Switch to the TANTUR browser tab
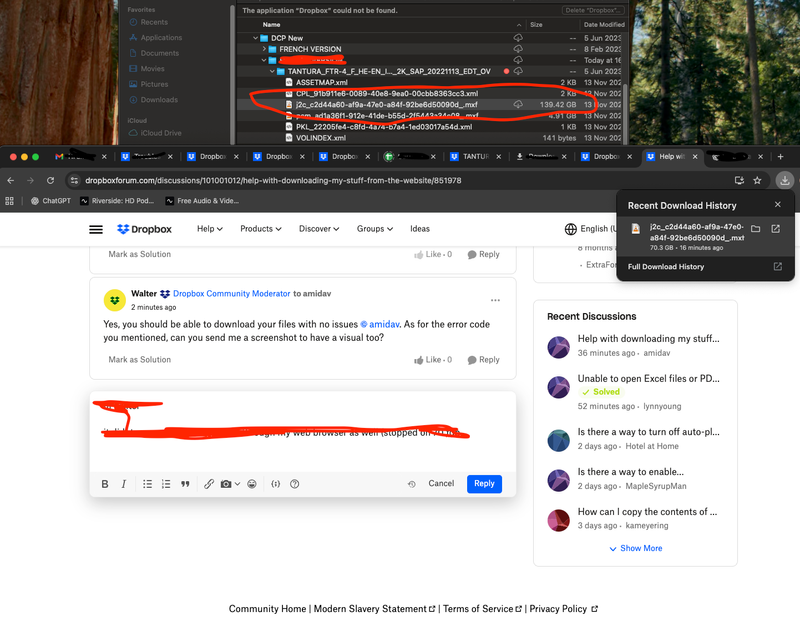800x630 pixels. tap(470, 157)
